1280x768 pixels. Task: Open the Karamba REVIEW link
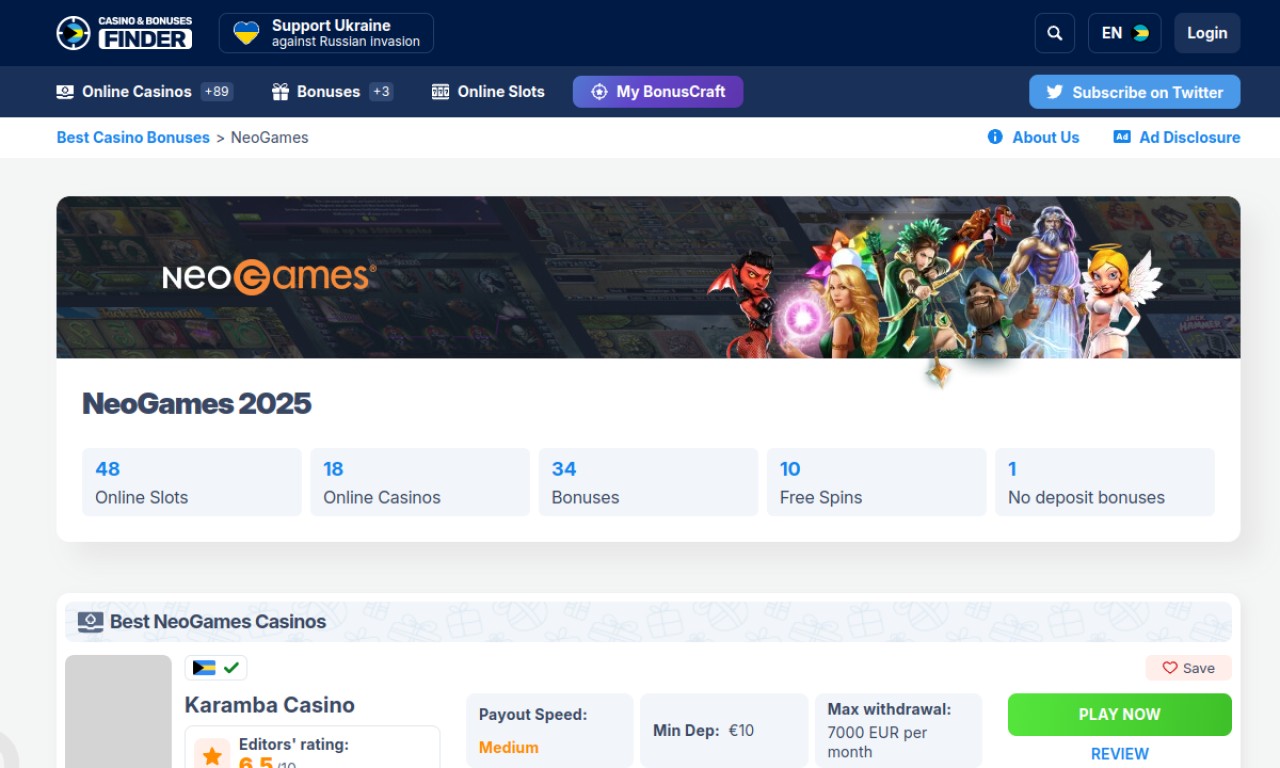point(1120,754)
